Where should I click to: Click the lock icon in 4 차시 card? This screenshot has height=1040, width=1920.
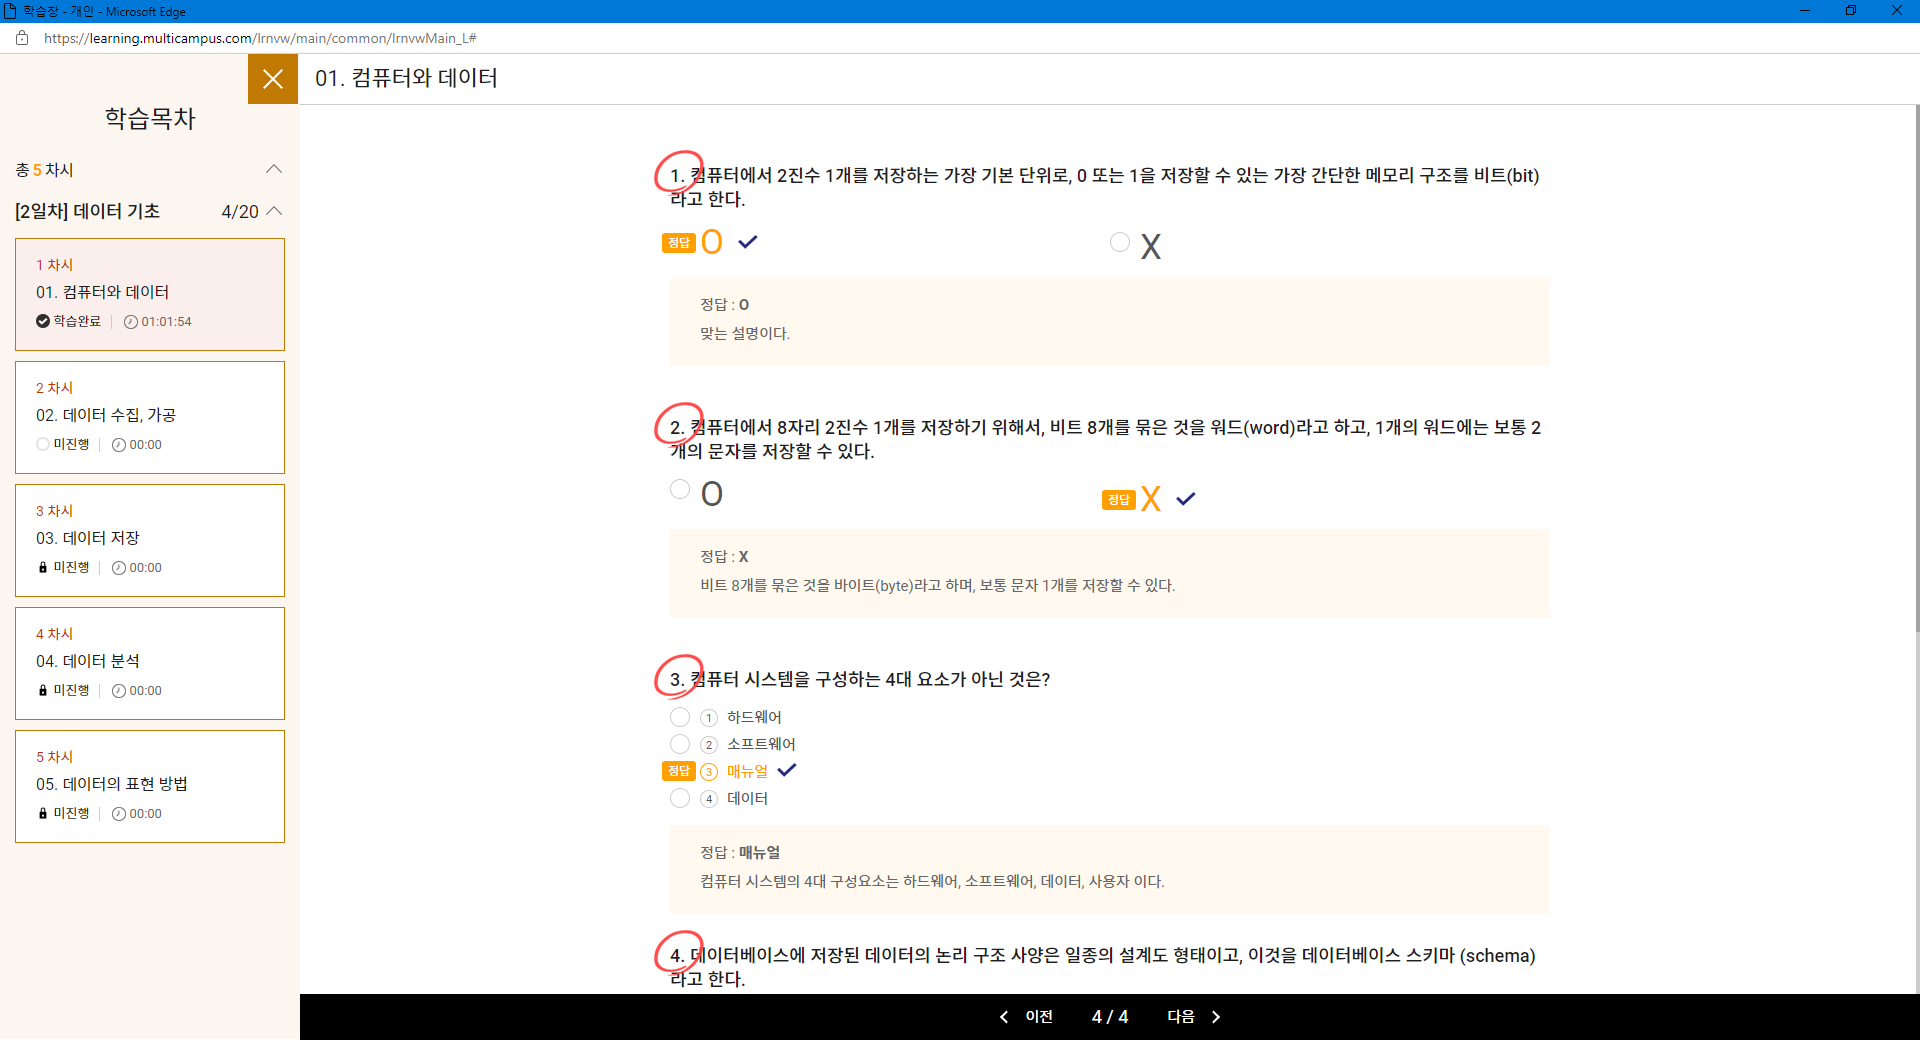(x=43, y=690)
